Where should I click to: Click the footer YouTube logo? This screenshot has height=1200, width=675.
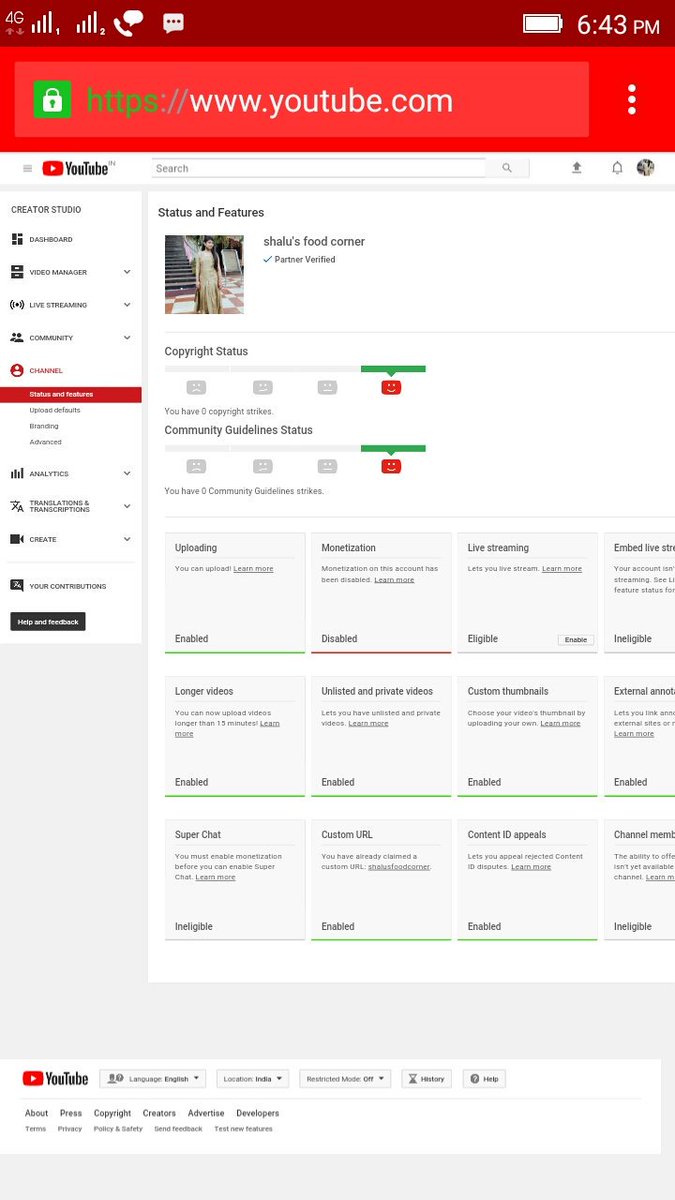coord(55,1079)
